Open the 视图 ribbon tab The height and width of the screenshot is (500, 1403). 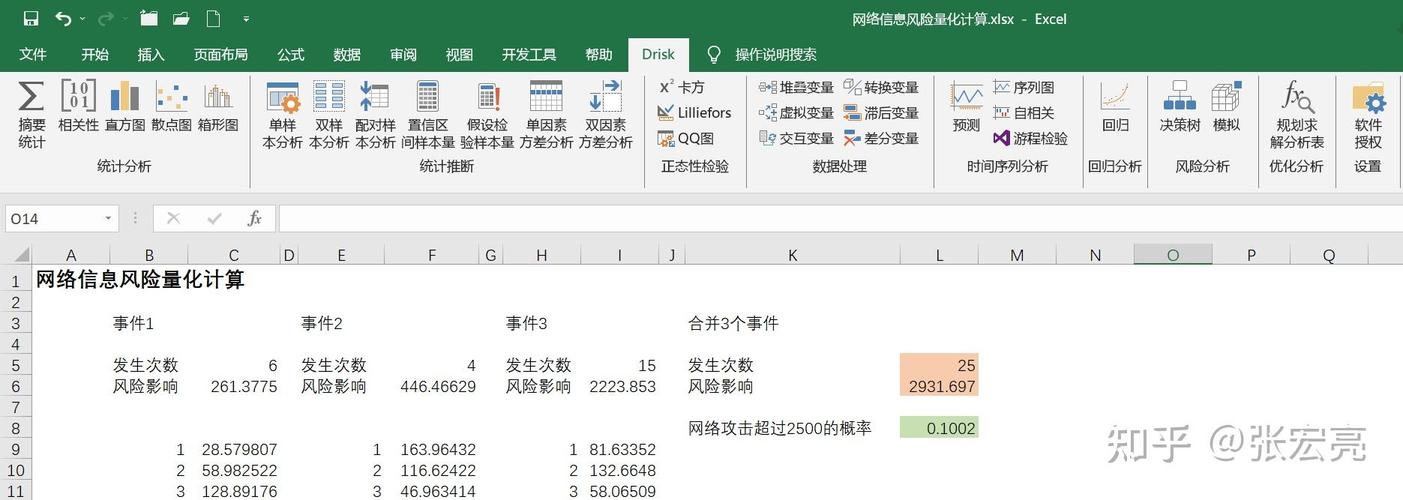pos(459,54)
